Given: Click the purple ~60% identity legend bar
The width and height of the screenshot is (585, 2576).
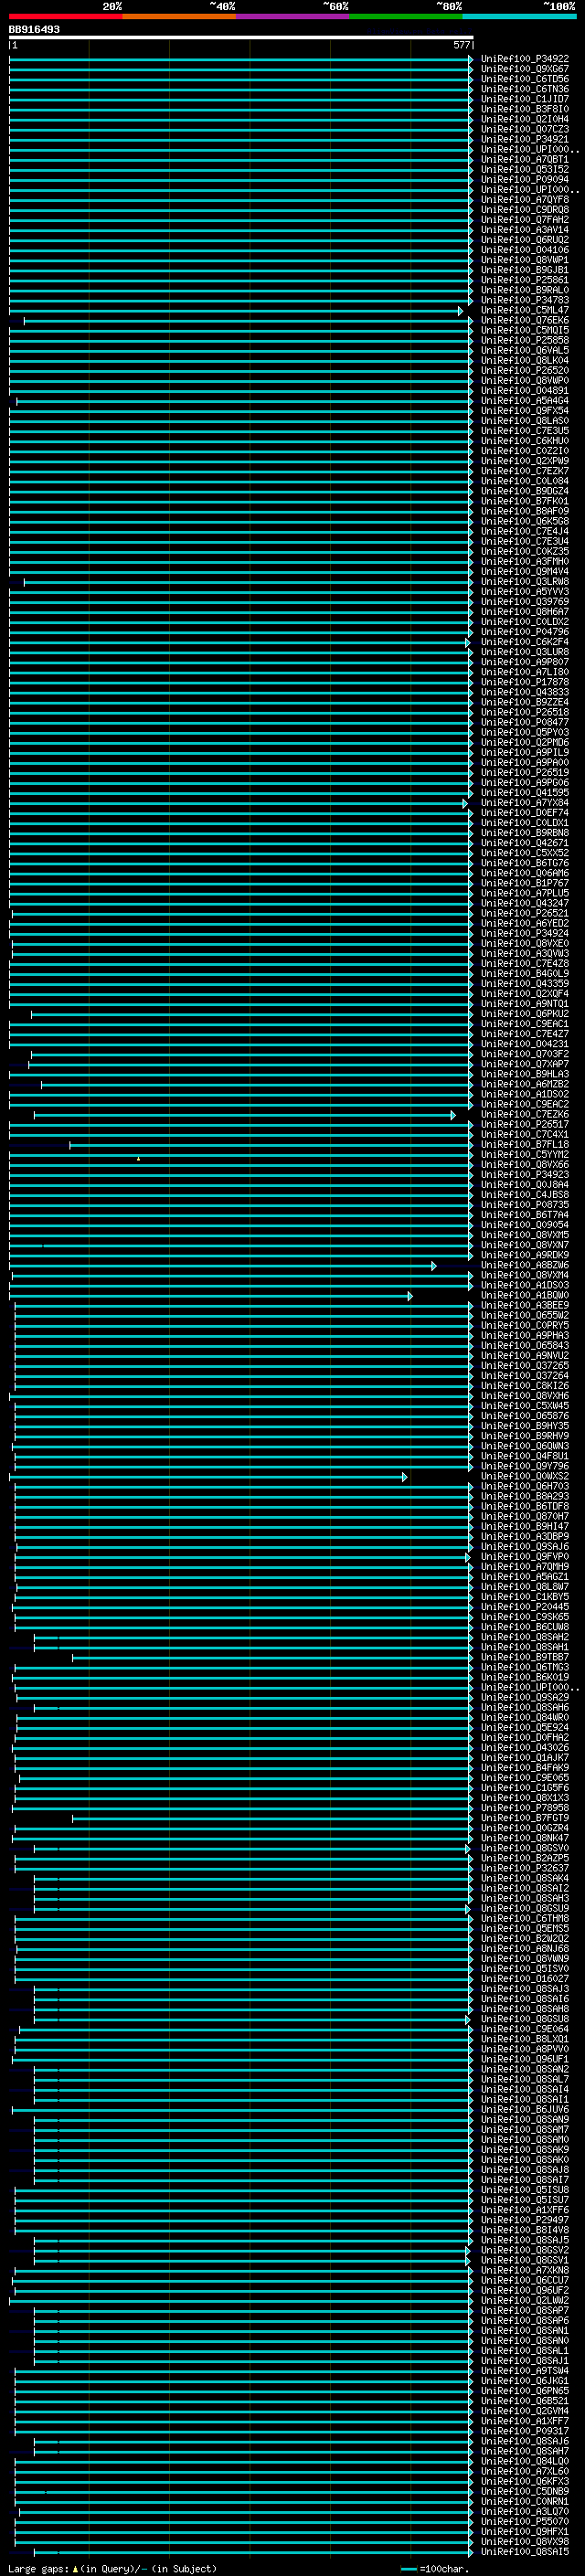Looking at the screenshot, I should (x=292, y=16).
